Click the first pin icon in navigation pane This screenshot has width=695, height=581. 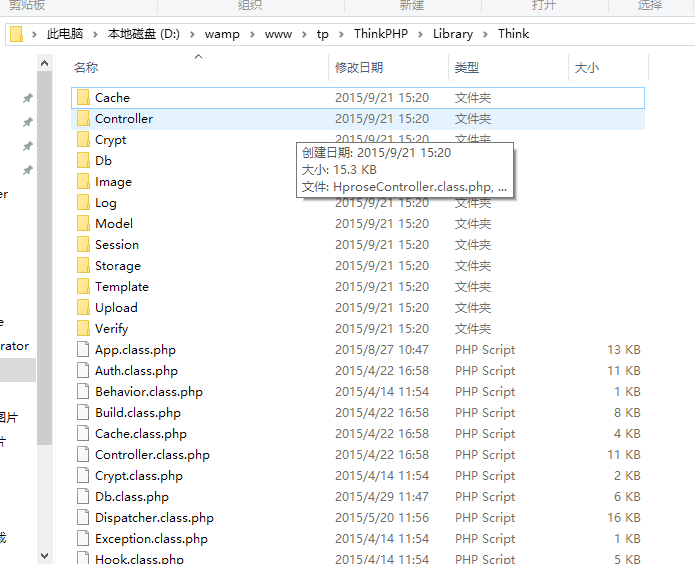click(27, 98)
